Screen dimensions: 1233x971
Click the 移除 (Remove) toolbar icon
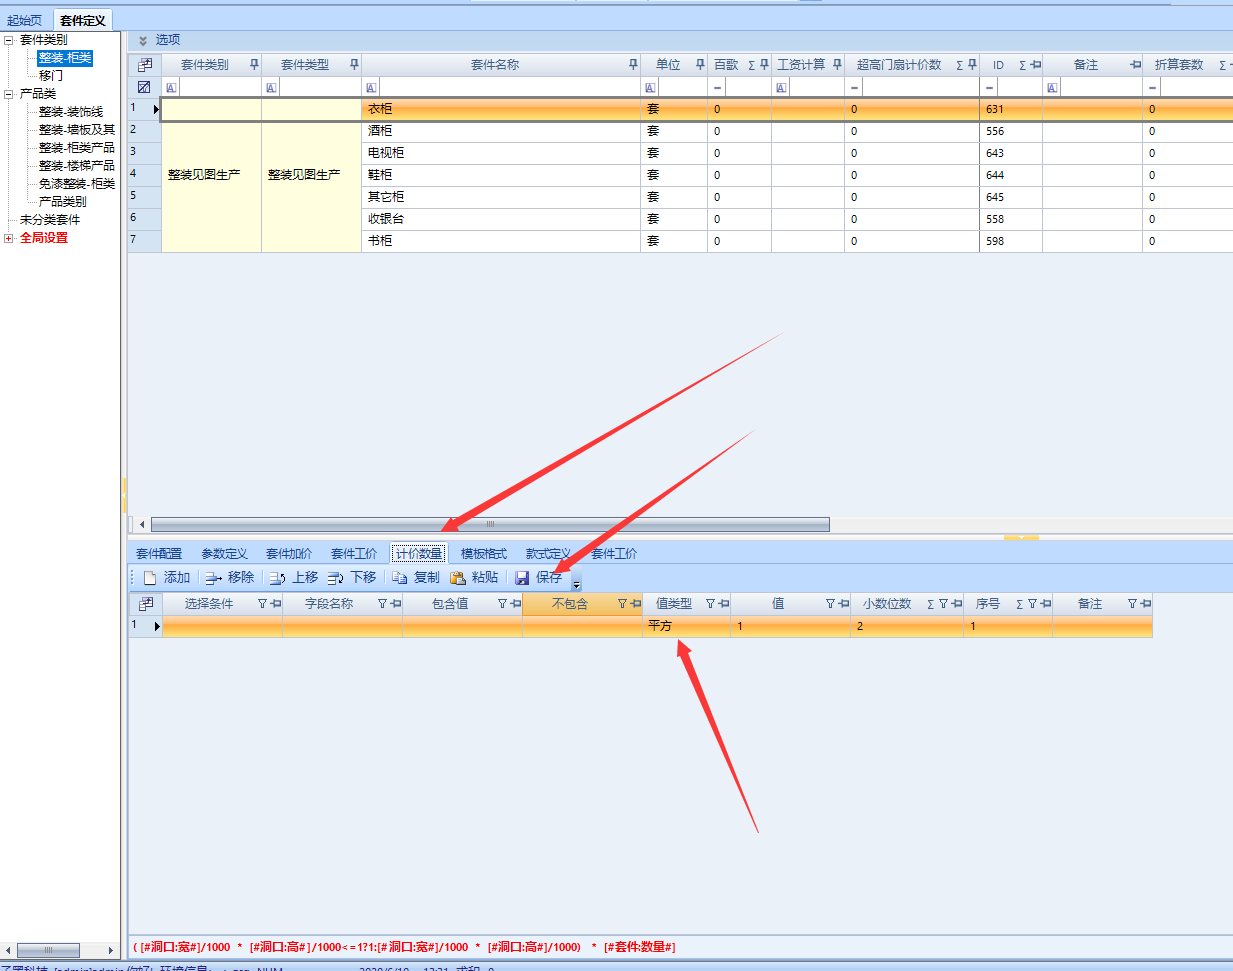(x=213, y=578)
